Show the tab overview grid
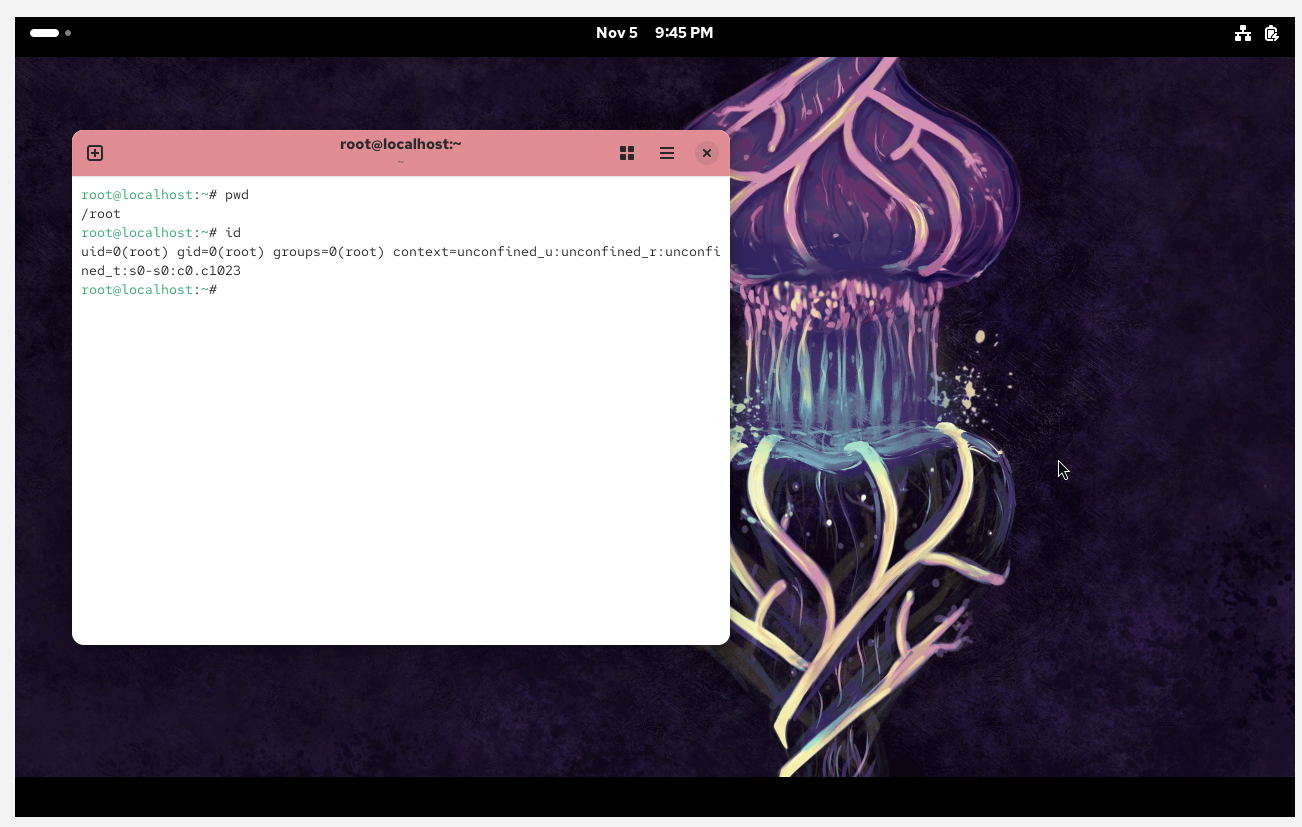 tap(627, 153)
